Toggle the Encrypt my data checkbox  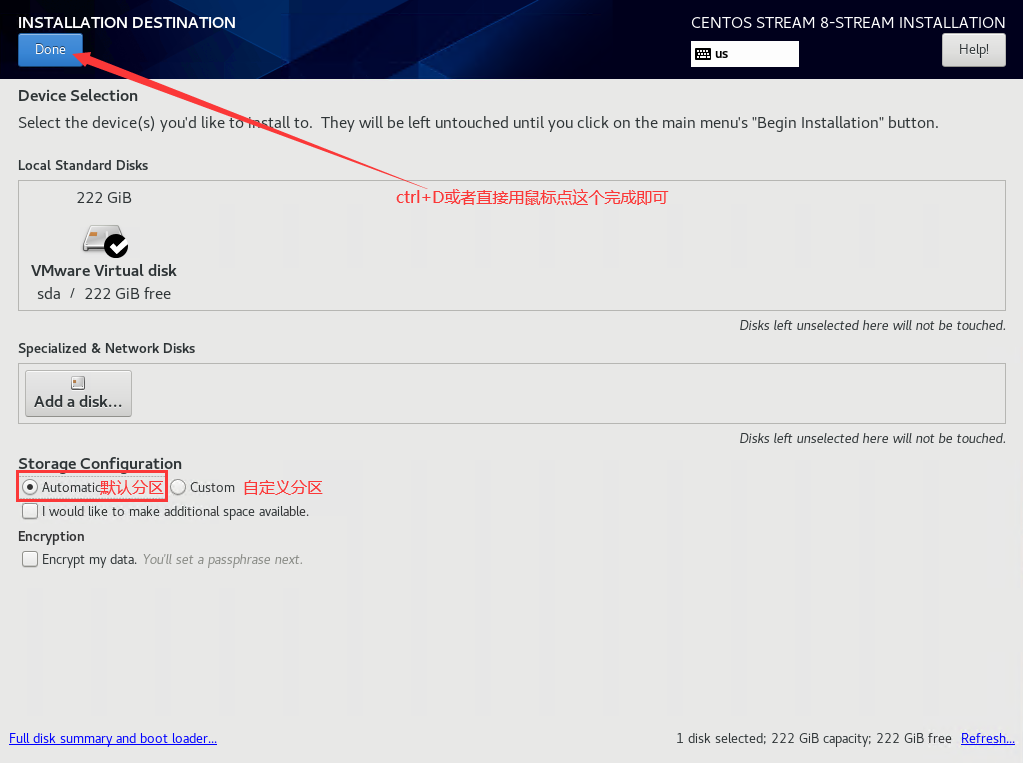click(x=30, y=559)
